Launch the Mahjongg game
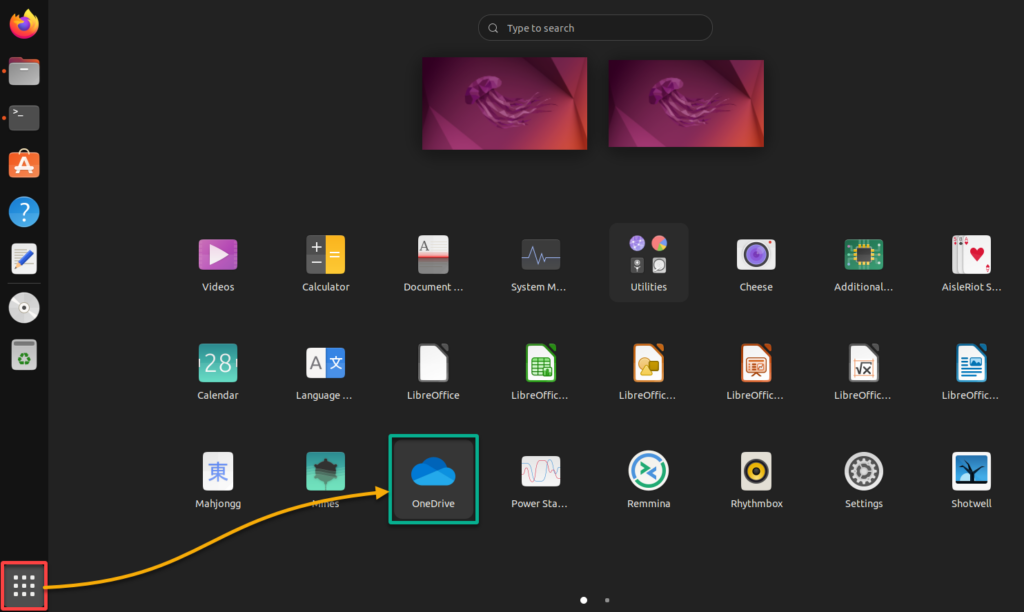 point(218,470)
